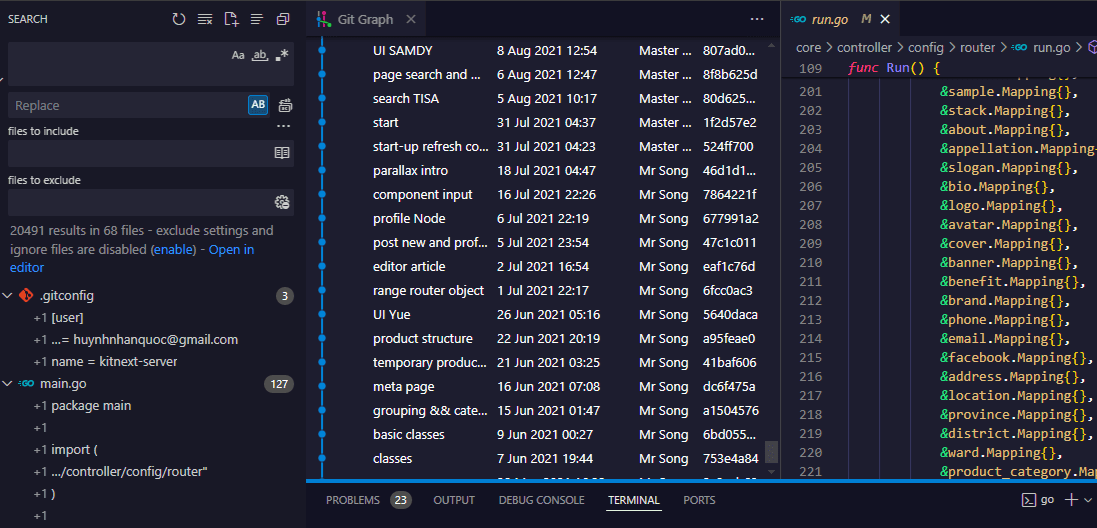This screenshot has width=1097, height=528.
Task: Open a new search editor
Action: [231, 19]
